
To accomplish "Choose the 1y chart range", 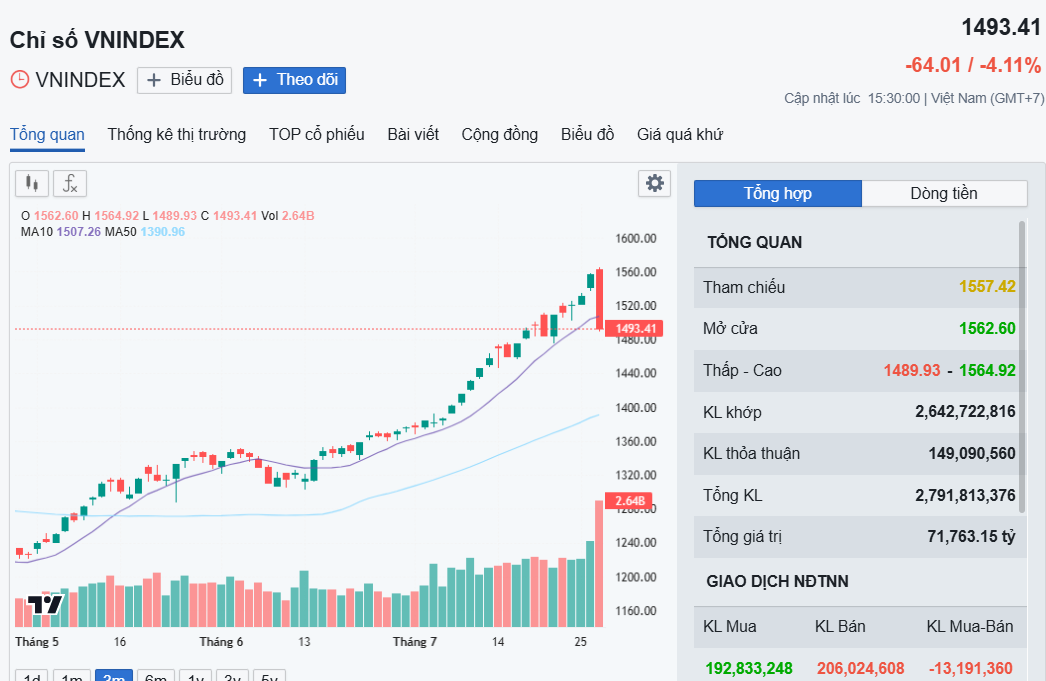I will (x=195, y=676).
